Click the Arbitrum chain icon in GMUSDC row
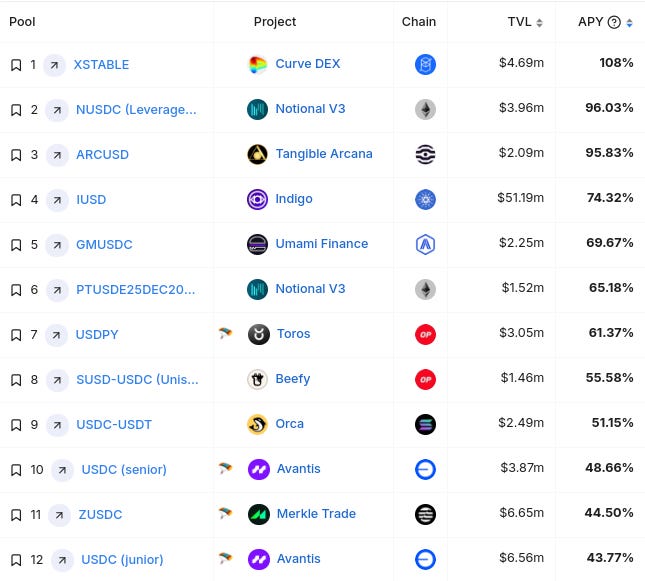 tap(425, 245)
